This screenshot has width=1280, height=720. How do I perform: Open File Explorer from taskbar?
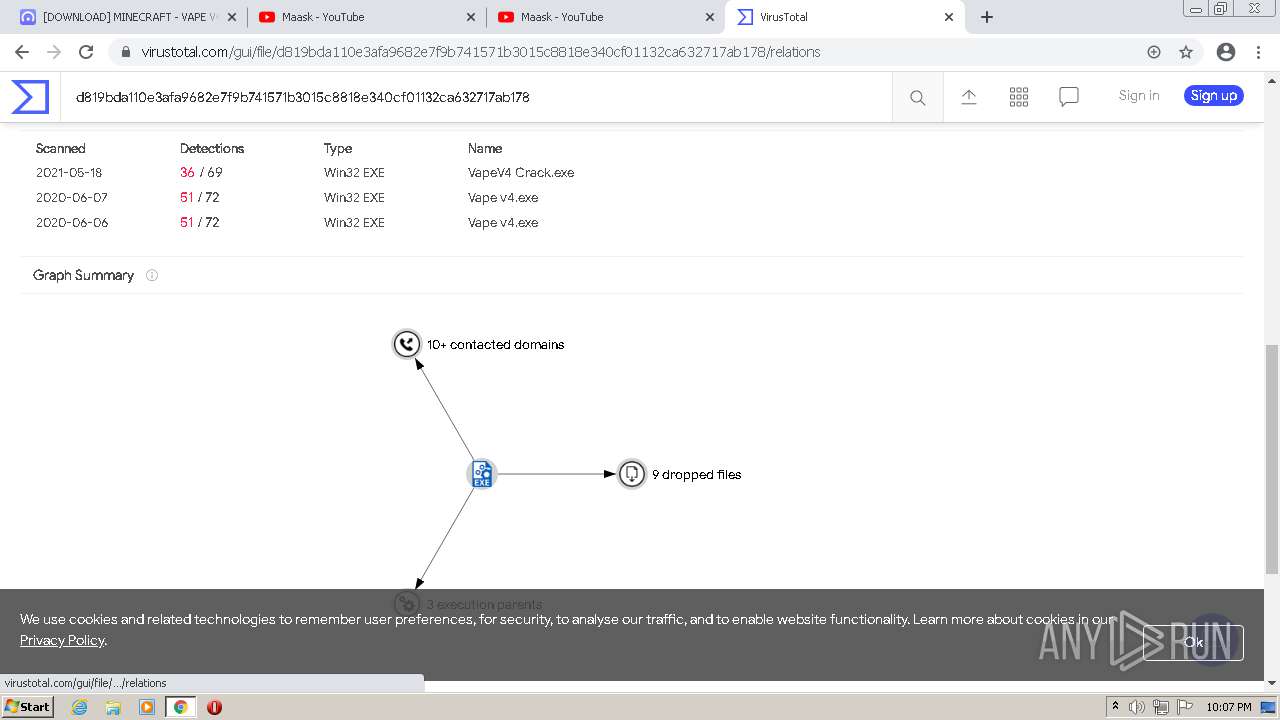point(113,707)
